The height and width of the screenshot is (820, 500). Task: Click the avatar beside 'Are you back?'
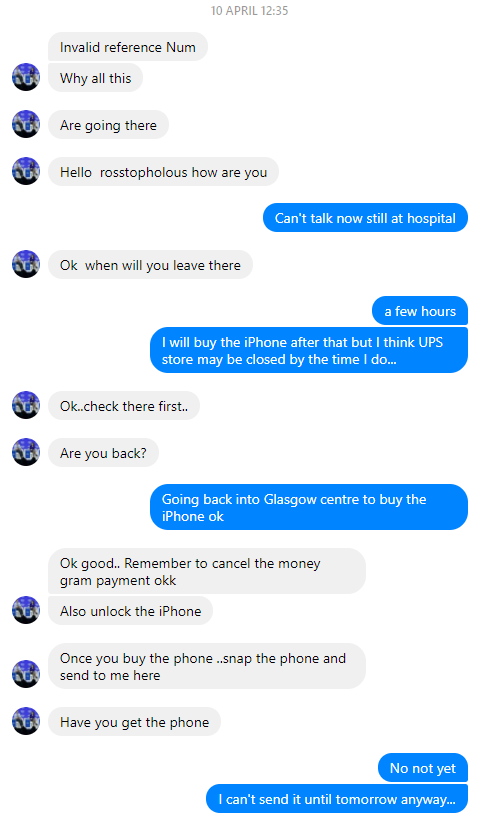26,452
